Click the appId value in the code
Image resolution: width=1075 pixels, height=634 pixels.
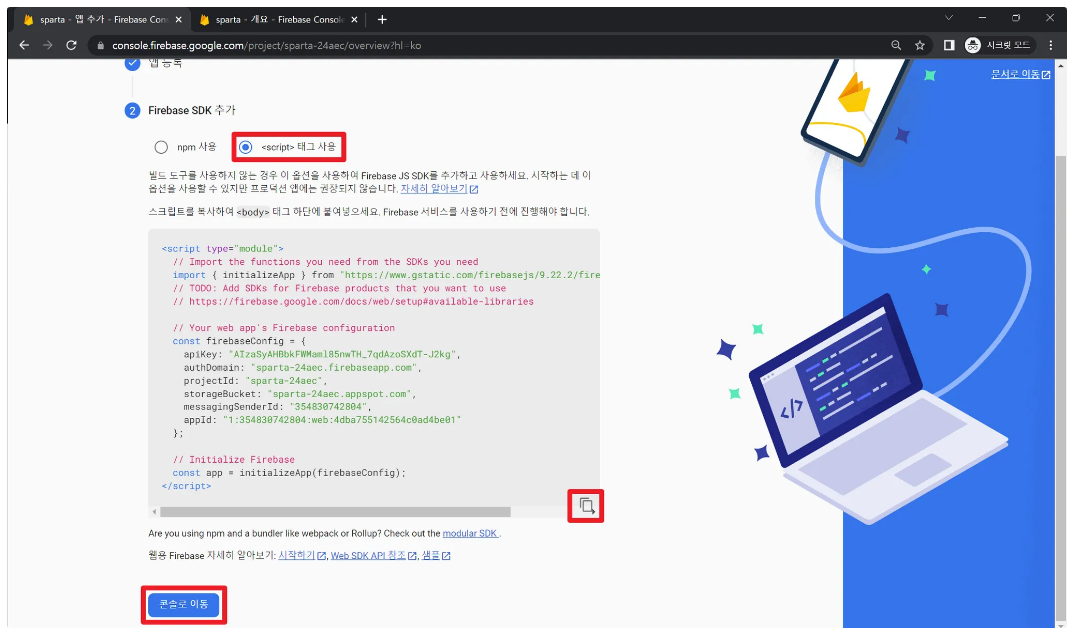click(x=342, y=420)
